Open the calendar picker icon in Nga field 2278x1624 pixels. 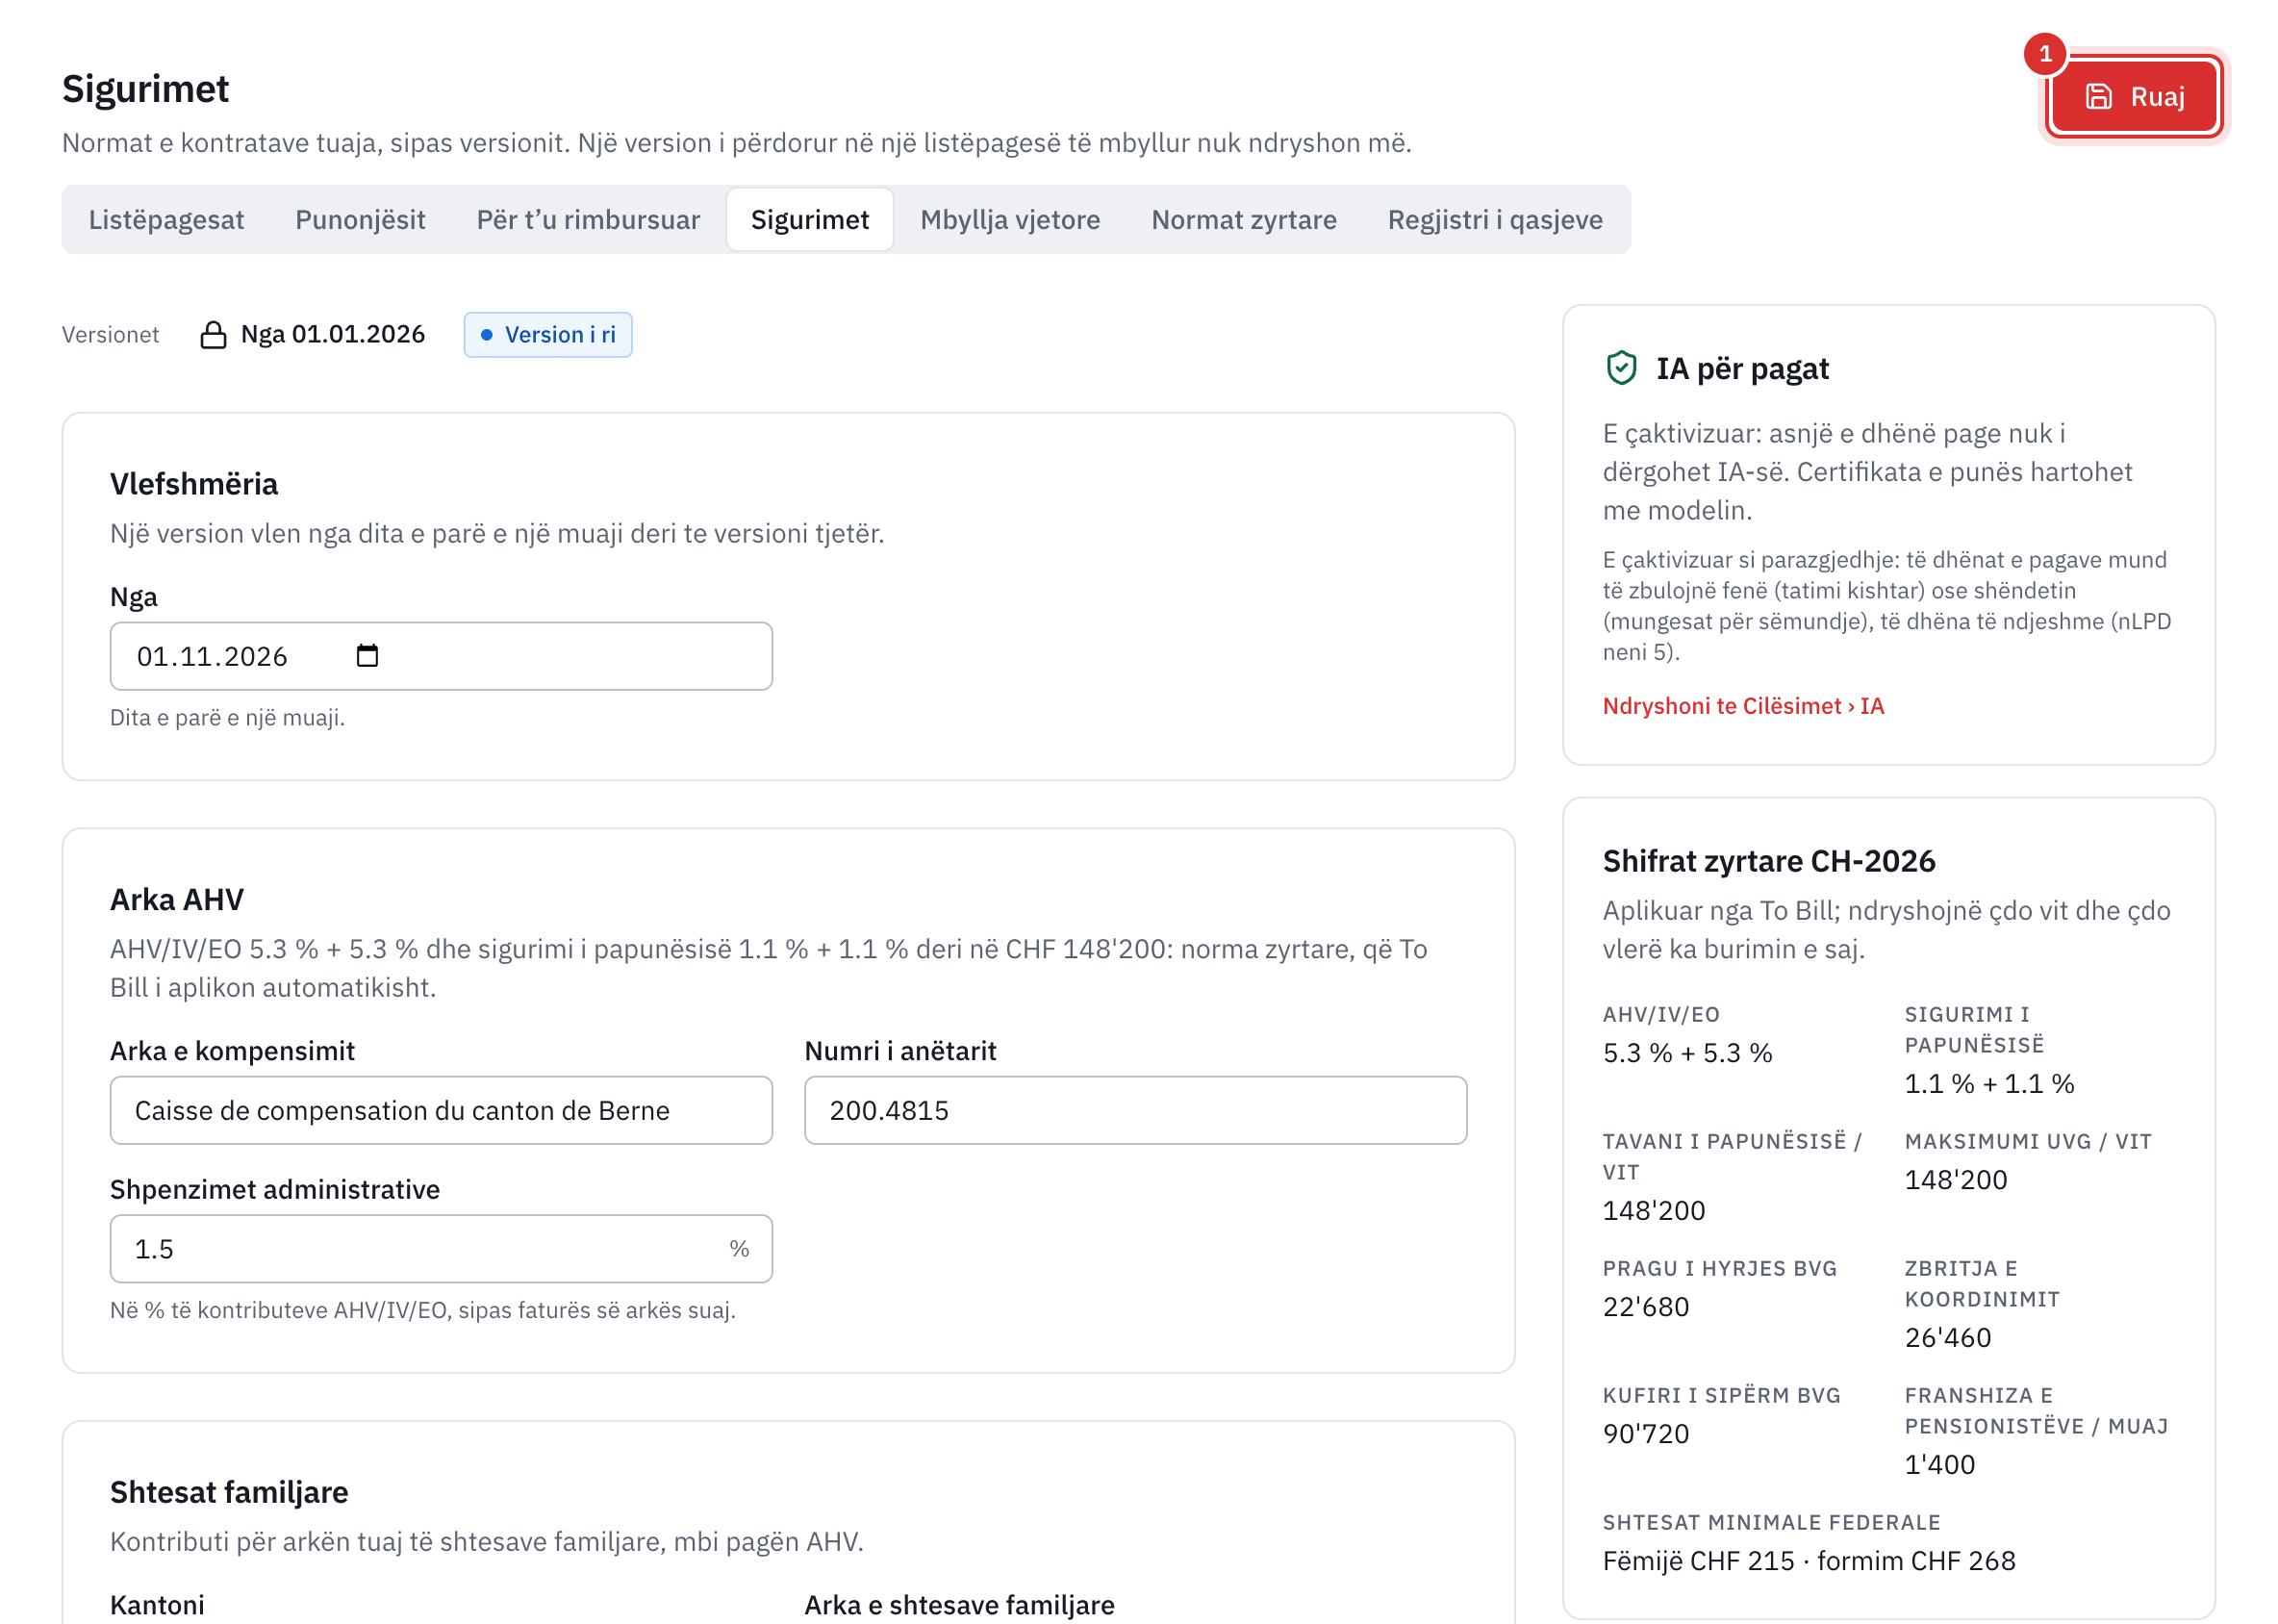coord(367,656)
